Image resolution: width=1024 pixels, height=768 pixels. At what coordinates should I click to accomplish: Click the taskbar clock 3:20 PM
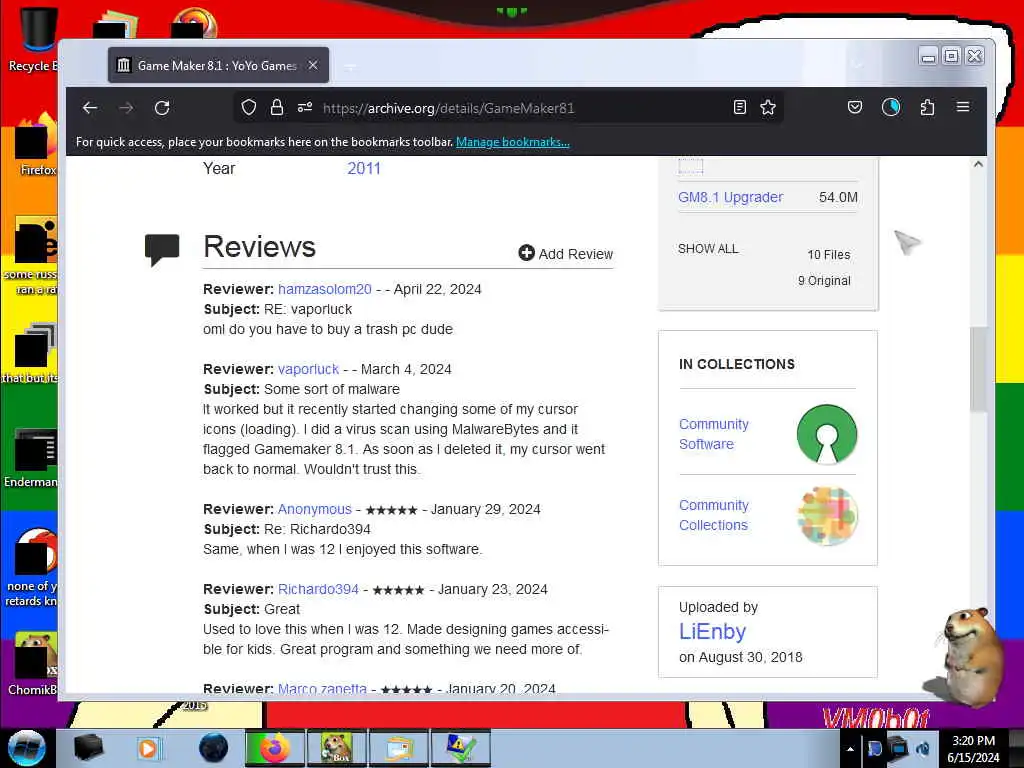(973, 749)
